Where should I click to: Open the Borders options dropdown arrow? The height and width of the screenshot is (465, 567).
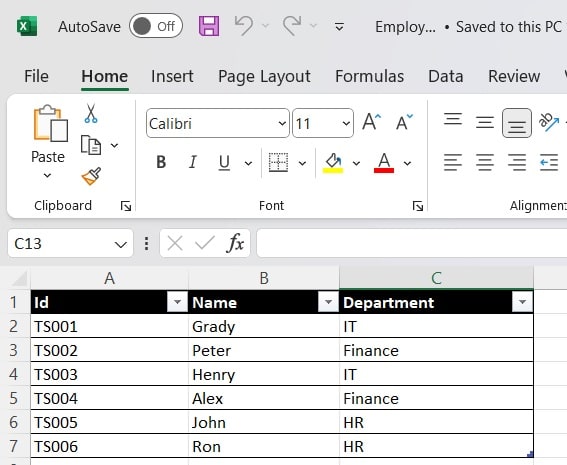[x=302, y=163]
